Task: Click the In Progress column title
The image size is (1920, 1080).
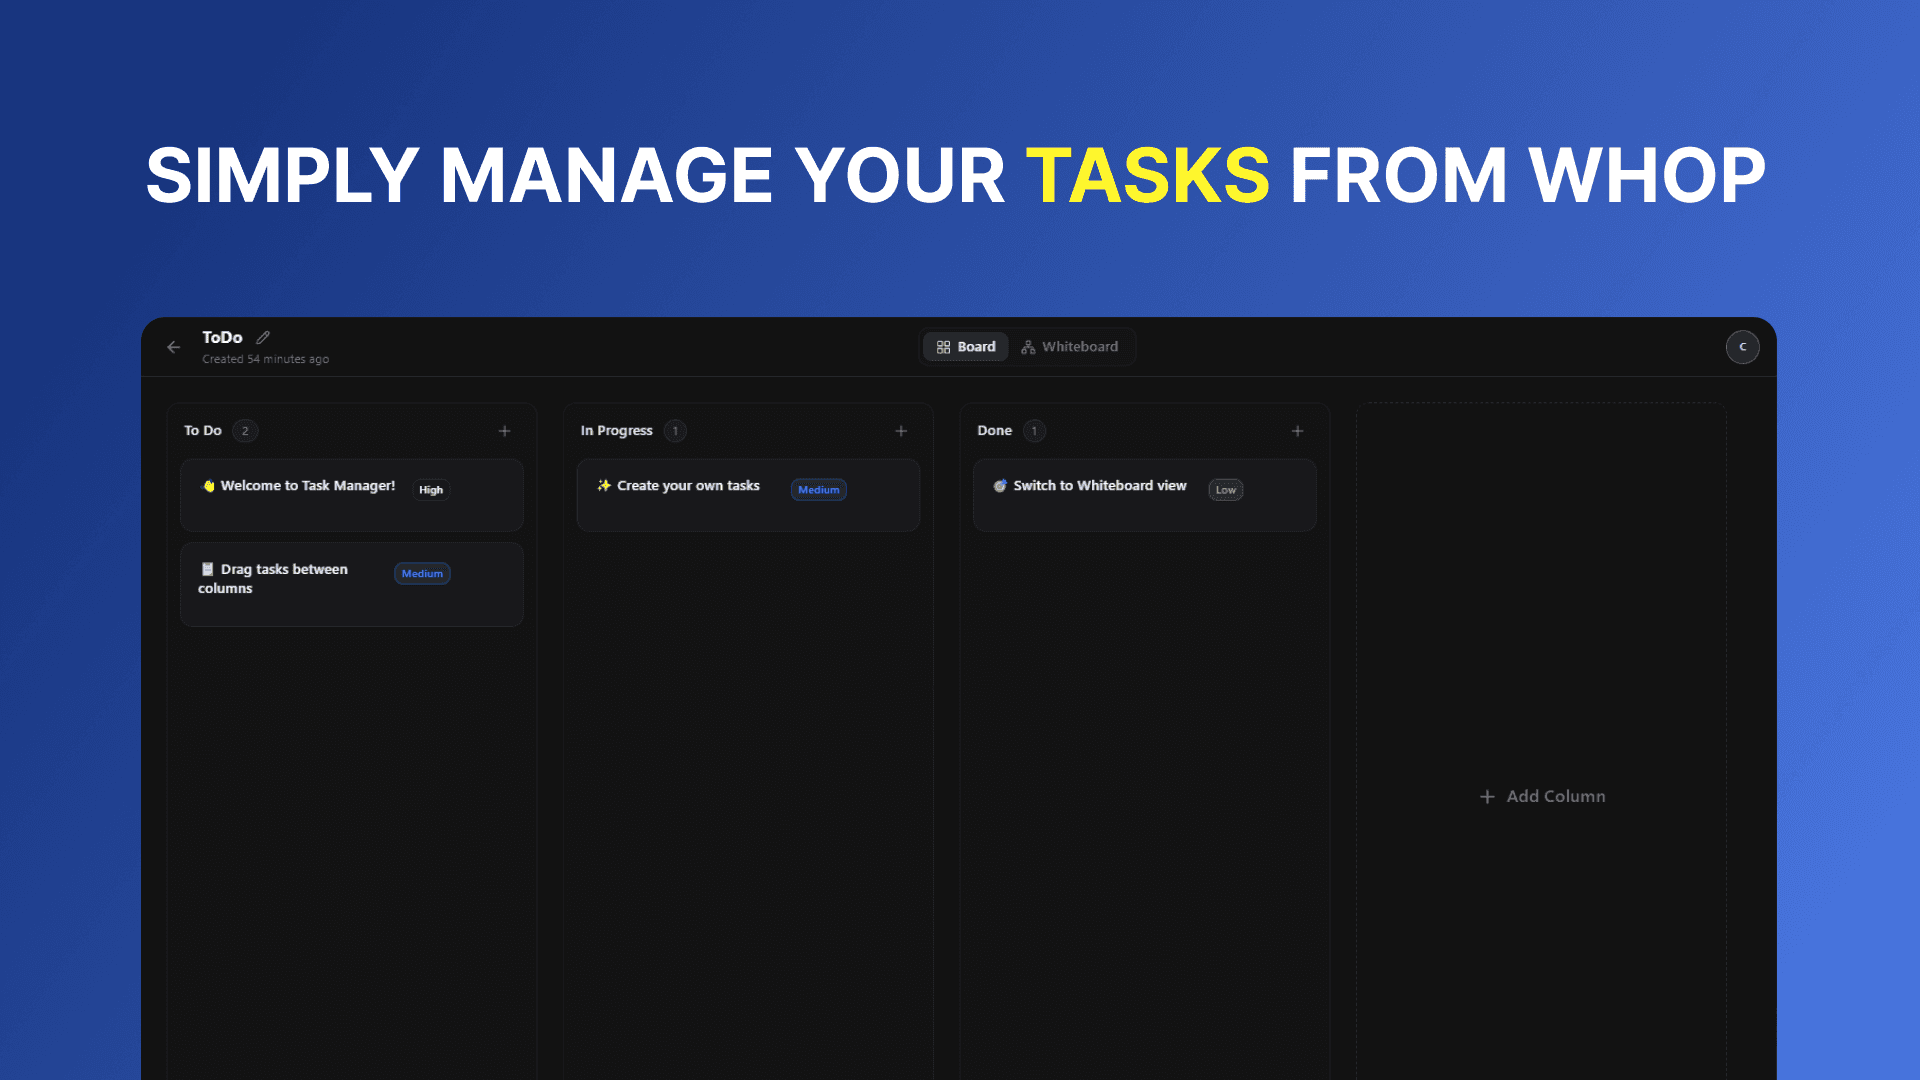Action: pyautogui.click(x=616, y=431)
